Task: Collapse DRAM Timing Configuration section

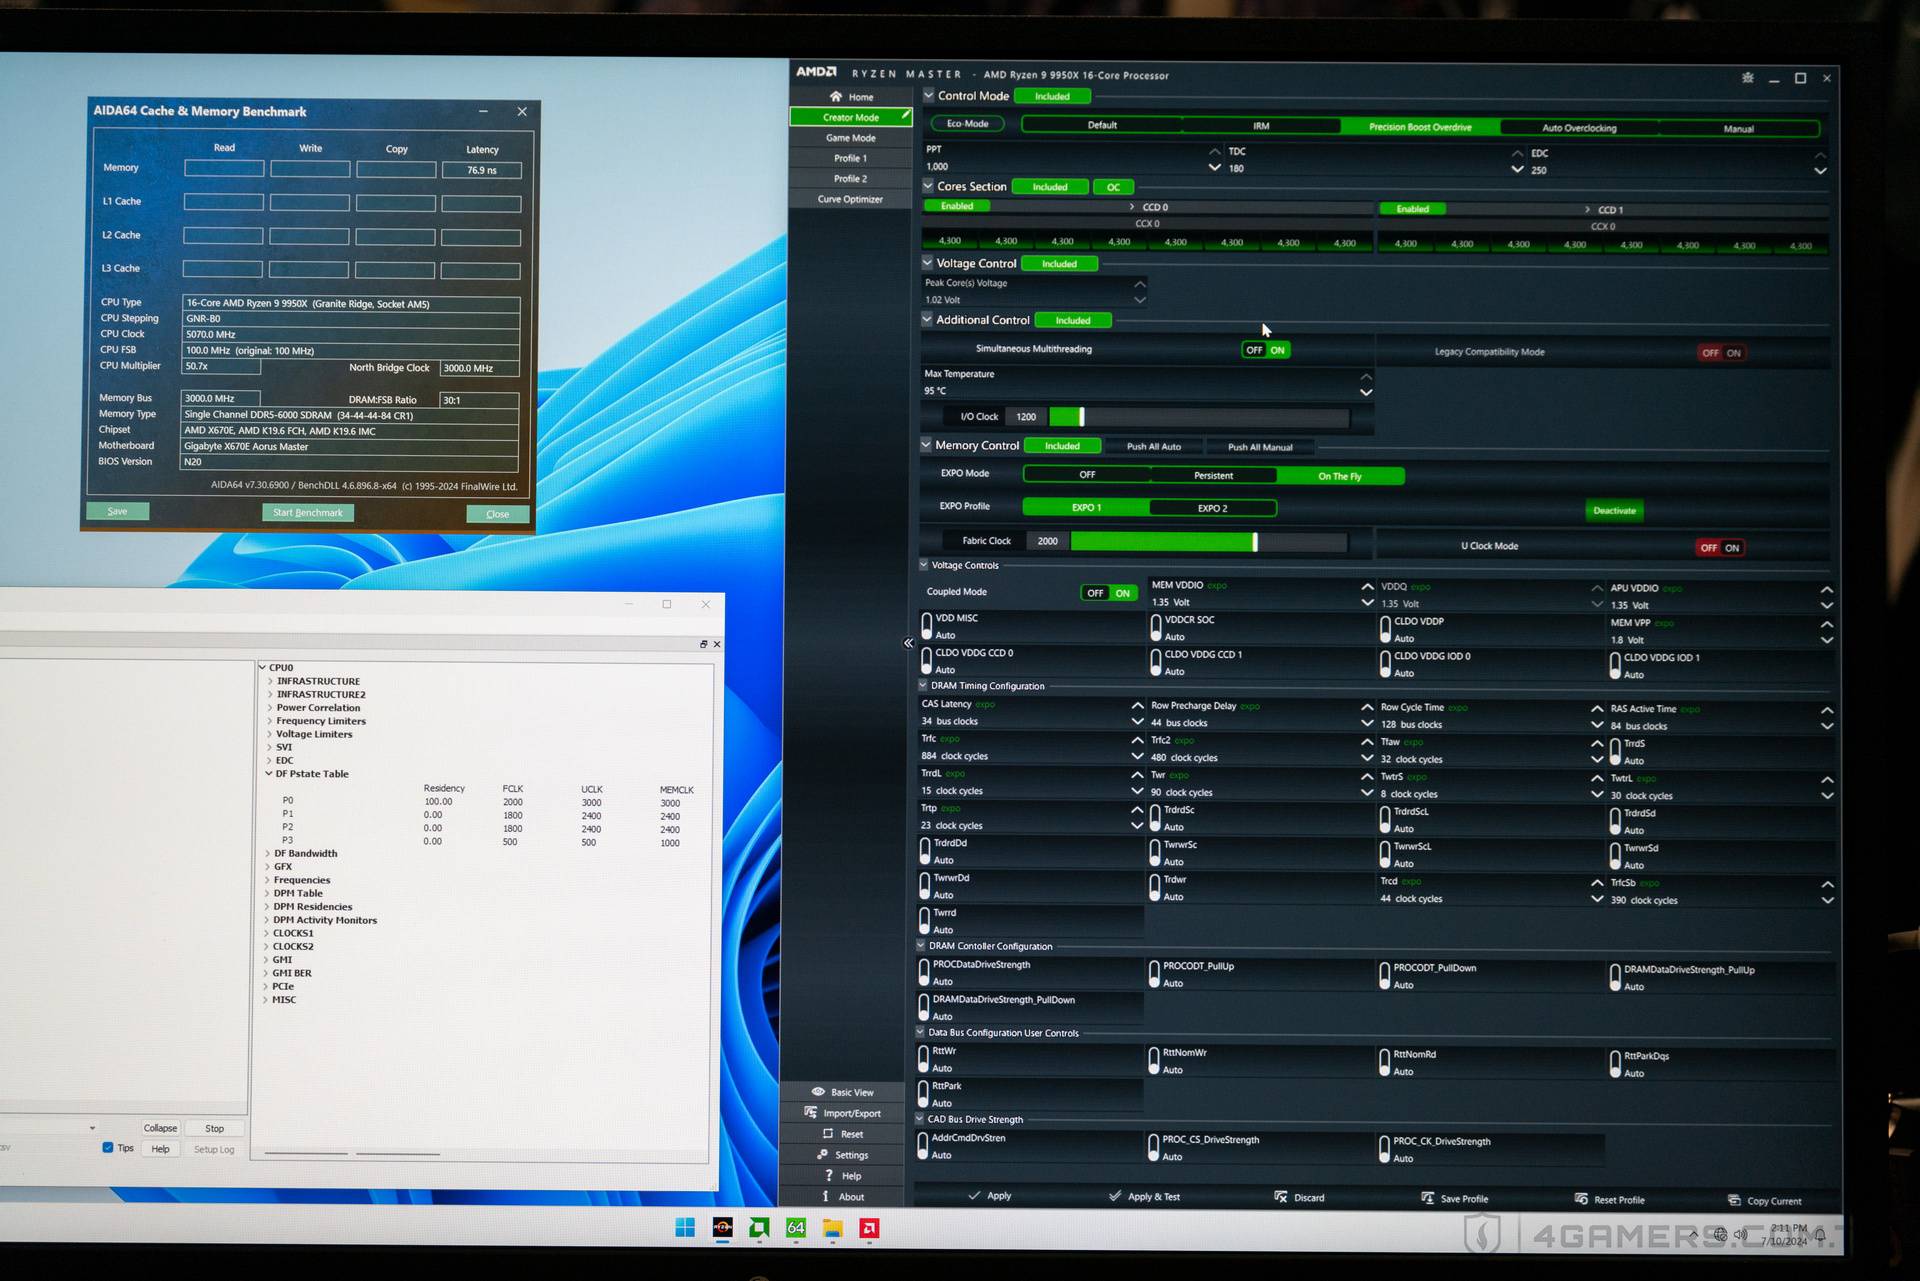Action: 923,685
